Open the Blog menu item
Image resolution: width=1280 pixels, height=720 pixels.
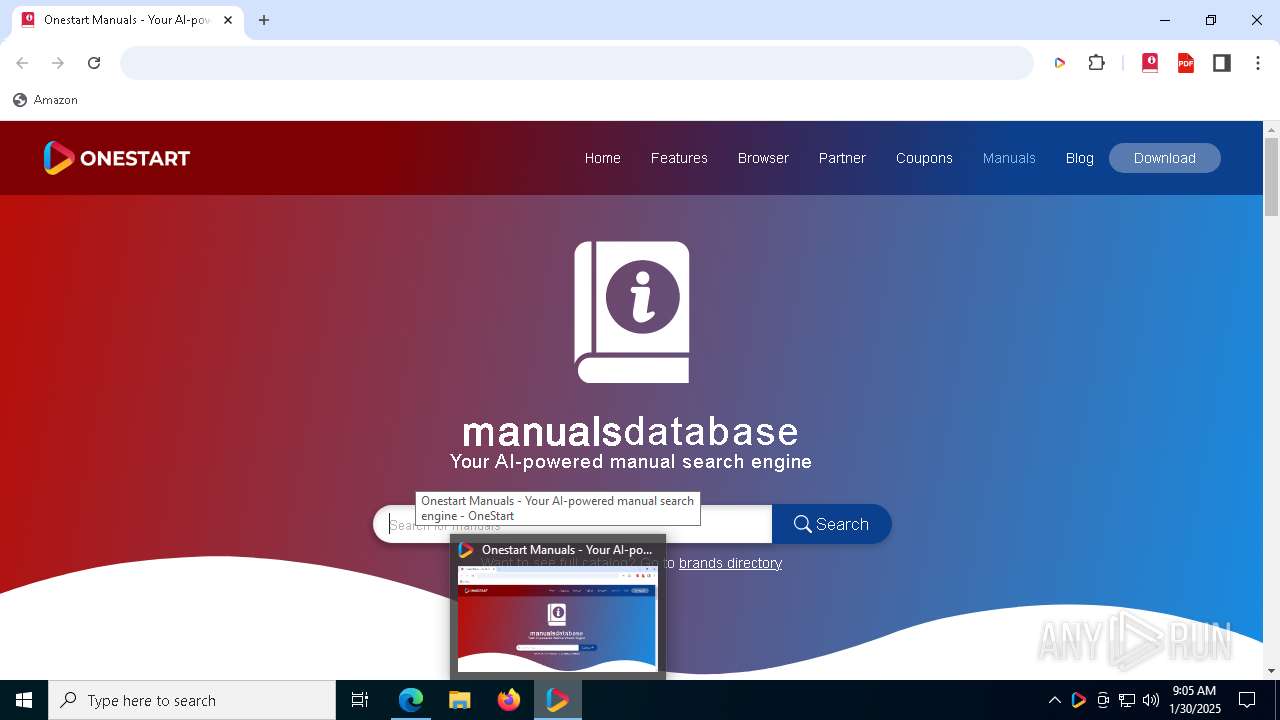(x=1080, y=158)
